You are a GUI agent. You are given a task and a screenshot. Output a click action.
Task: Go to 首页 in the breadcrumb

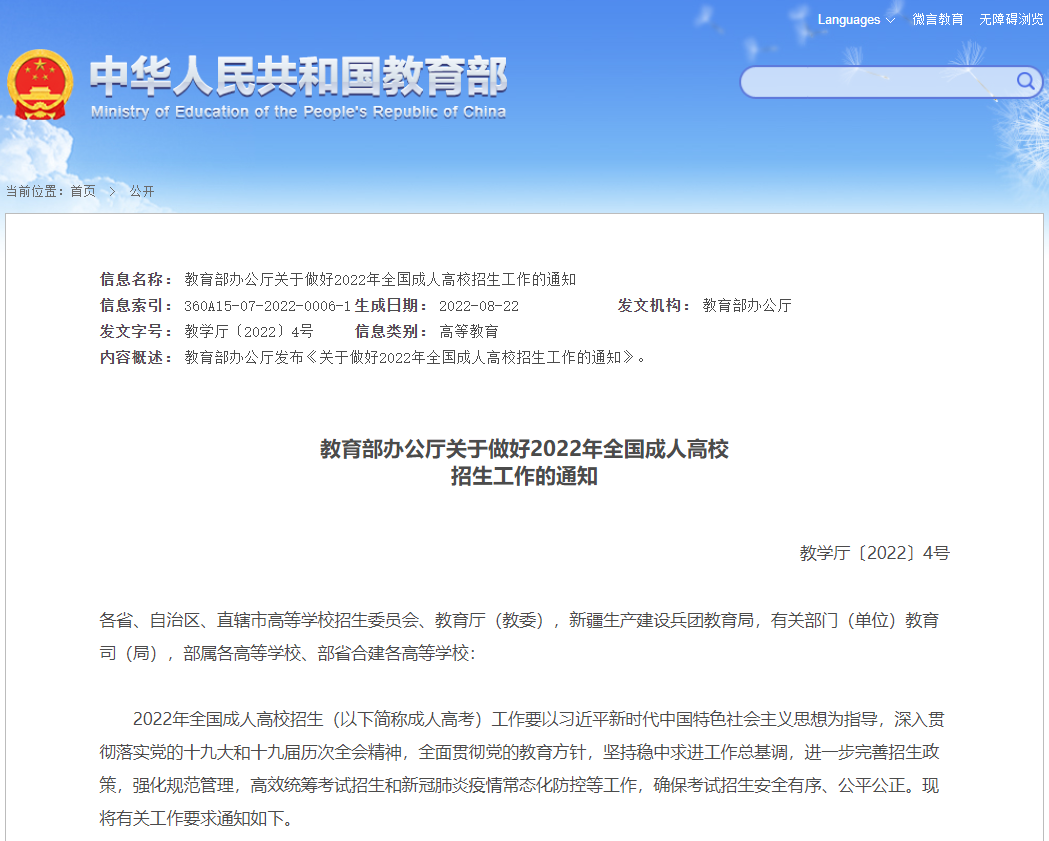(83, 191)
